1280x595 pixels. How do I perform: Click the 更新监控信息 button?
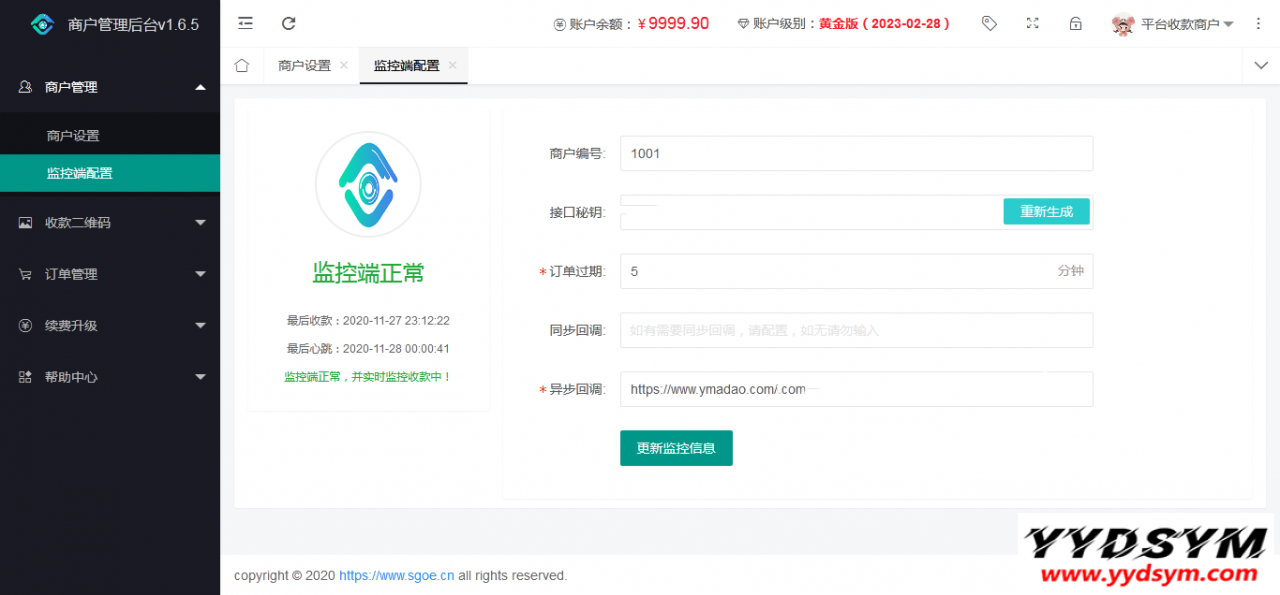coord(676,448)
